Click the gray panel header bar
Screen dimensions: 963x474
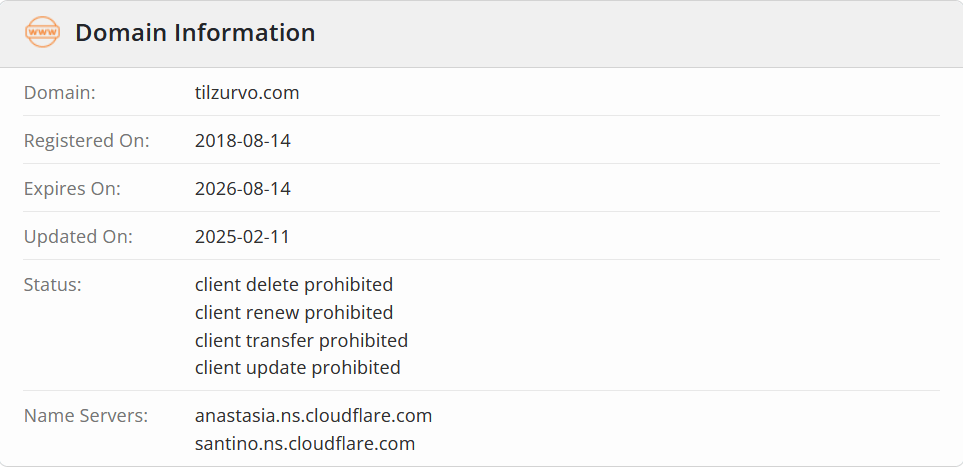(x=482, y=34)
